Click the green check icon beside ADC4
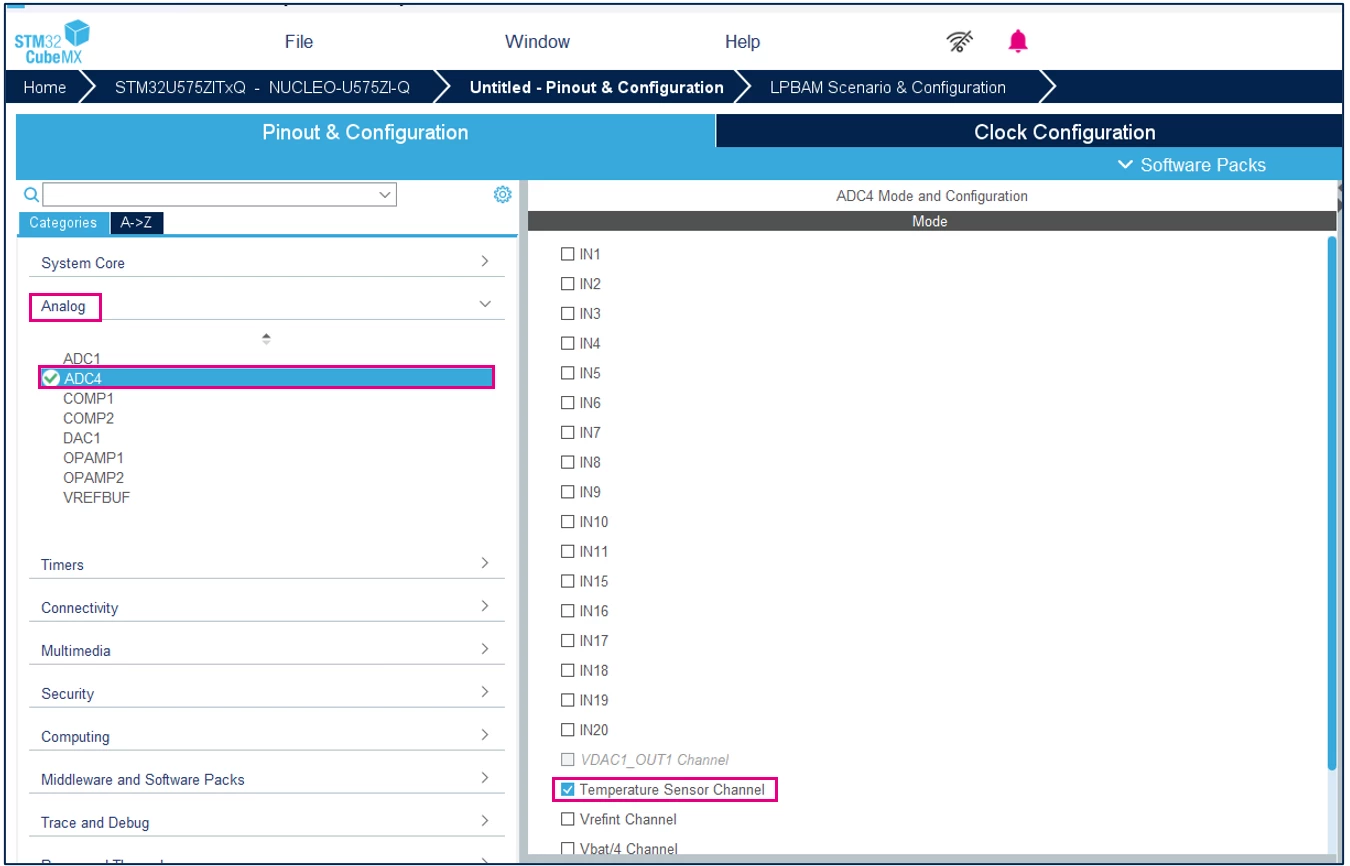Viewport: 1350px width, 866px height. click(52, 378)
